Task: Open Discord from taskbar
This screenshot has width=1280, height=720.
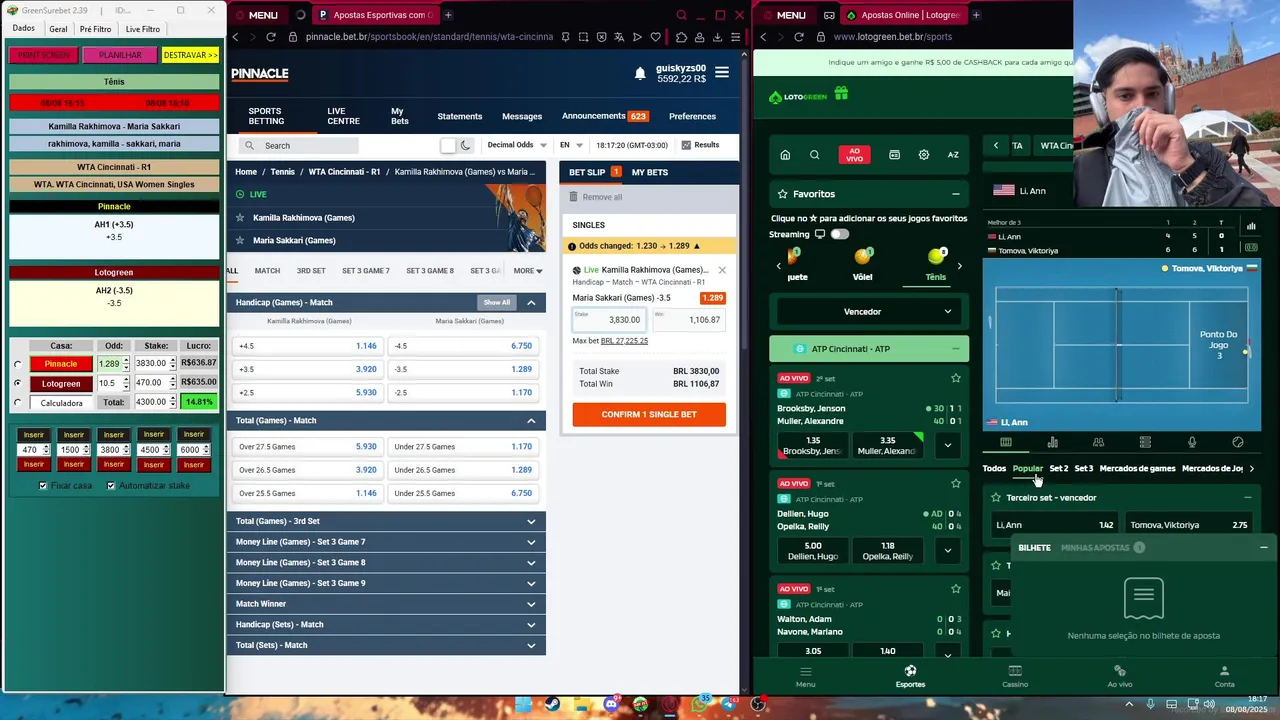Action: [x=611, y=705]
